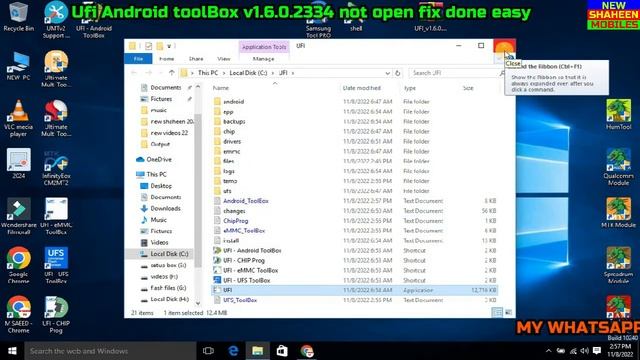This screenshot has height=360, width=640.
Task: Select Videos in navigation pane
Action: tap(159, 242)
